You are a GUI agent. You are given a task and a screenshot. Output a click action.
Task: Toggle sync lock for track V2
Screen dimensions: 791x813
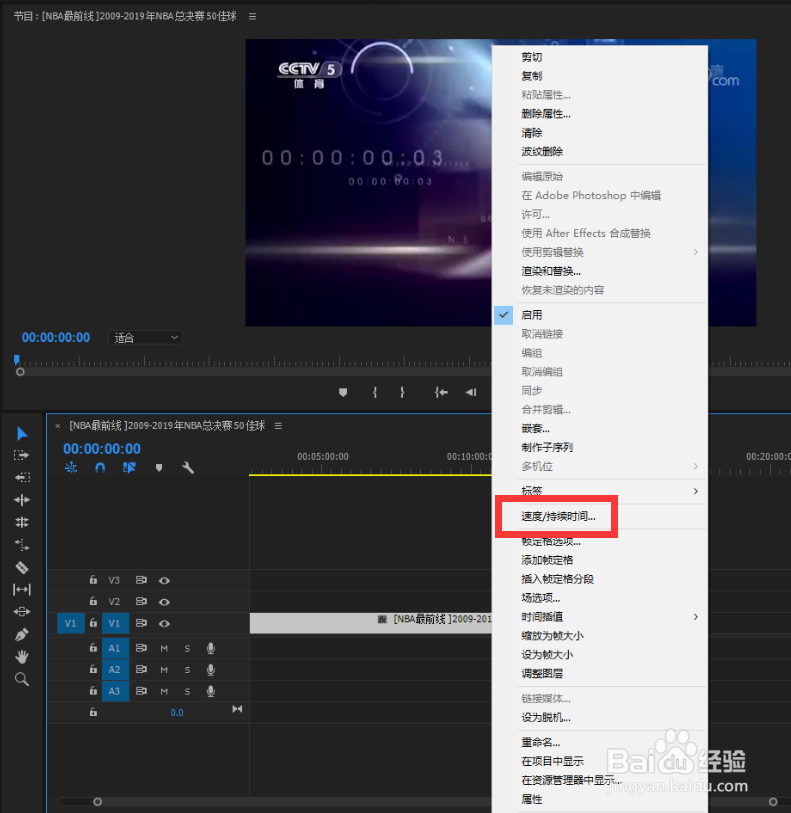141,601
